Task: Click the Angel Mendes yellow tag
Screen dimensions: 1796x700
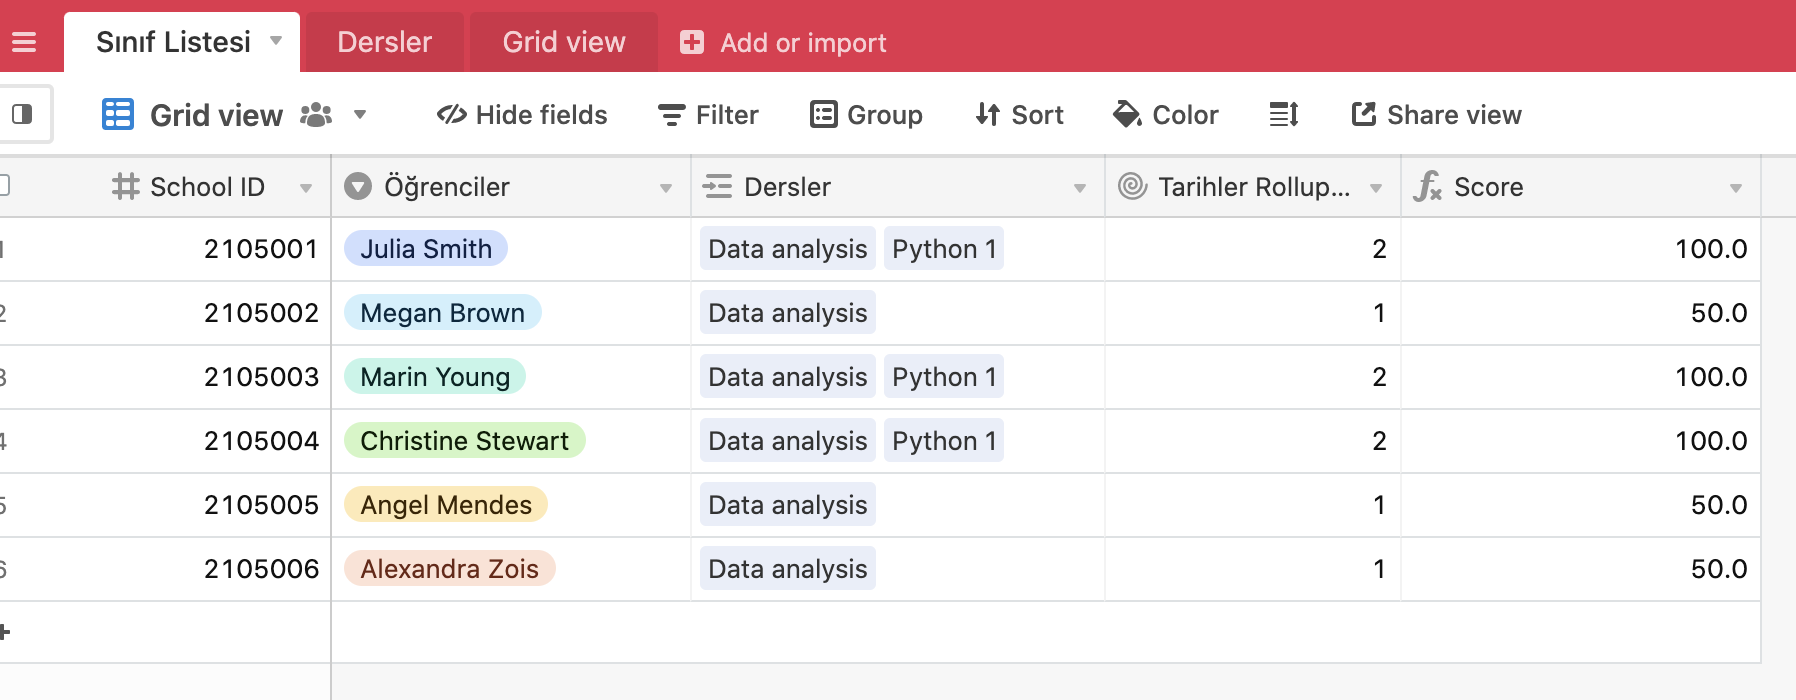Action: 446,504
